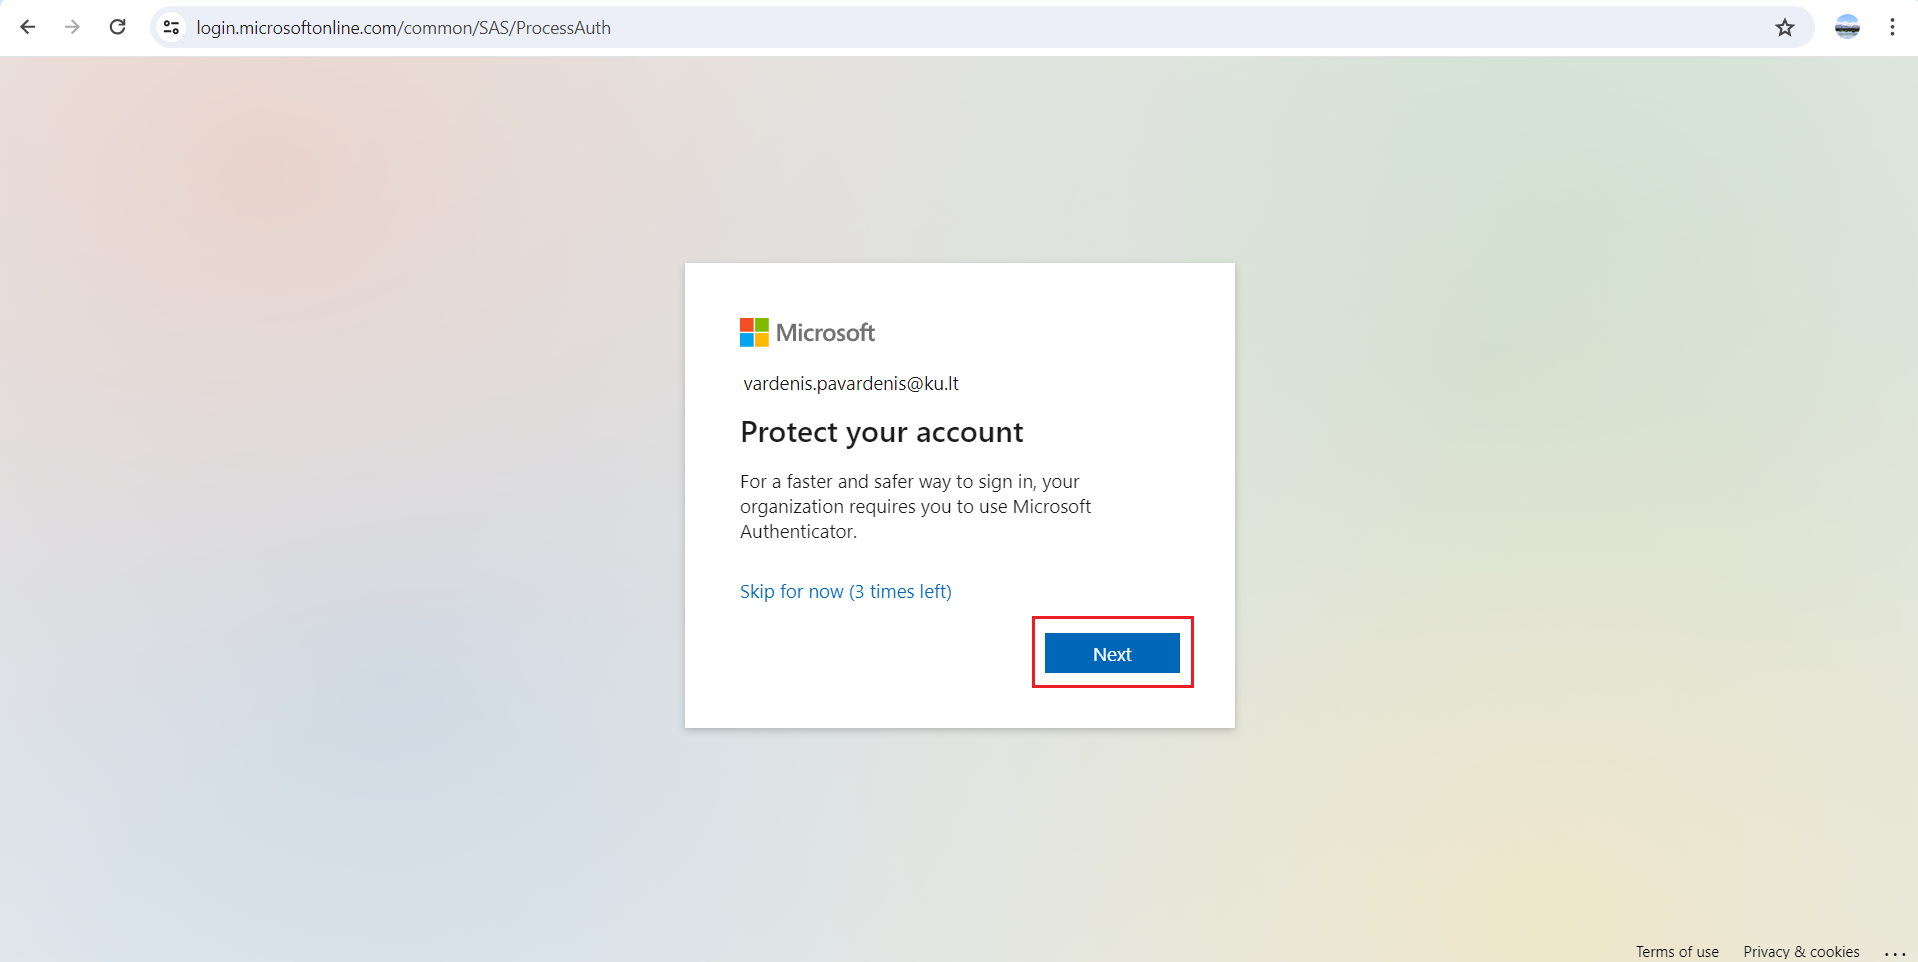Viewport: 1918px width, 962px height.
Task: Open the Chrome profile avatar
Action: [1847, 27]
